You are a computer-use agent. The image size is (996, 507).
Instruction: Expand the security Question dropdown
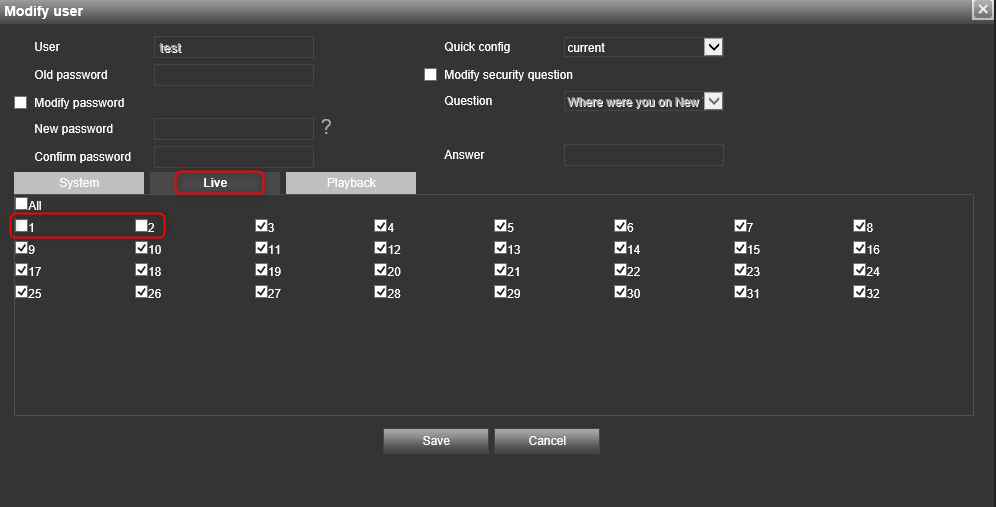coord(713,101)
